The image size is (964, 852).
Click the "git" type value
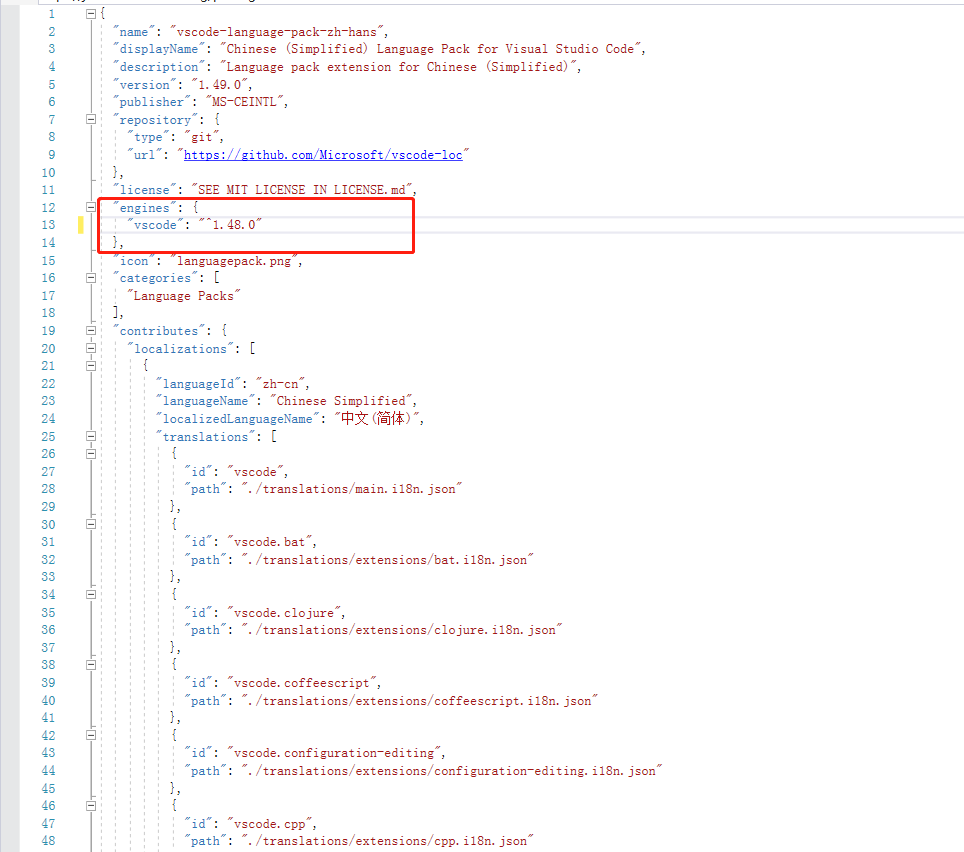point(202,137)
